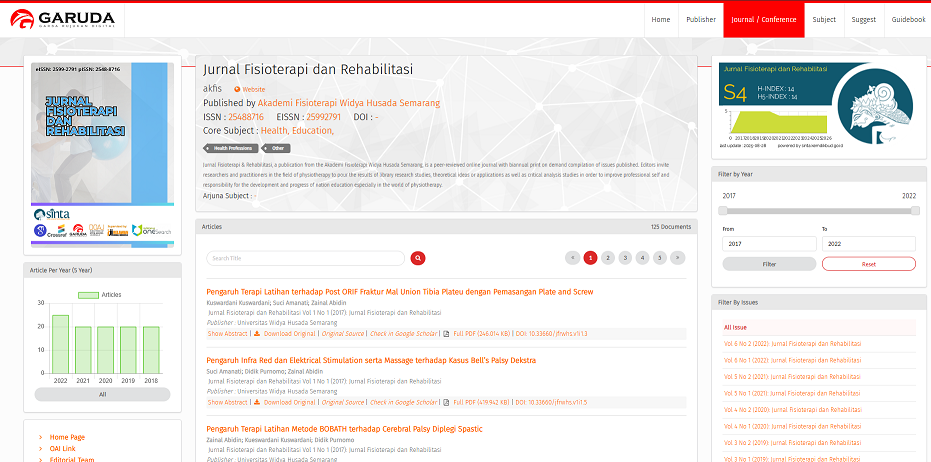Open the Suggest menu item
The image size is (931, 462).
pos(863,20)
